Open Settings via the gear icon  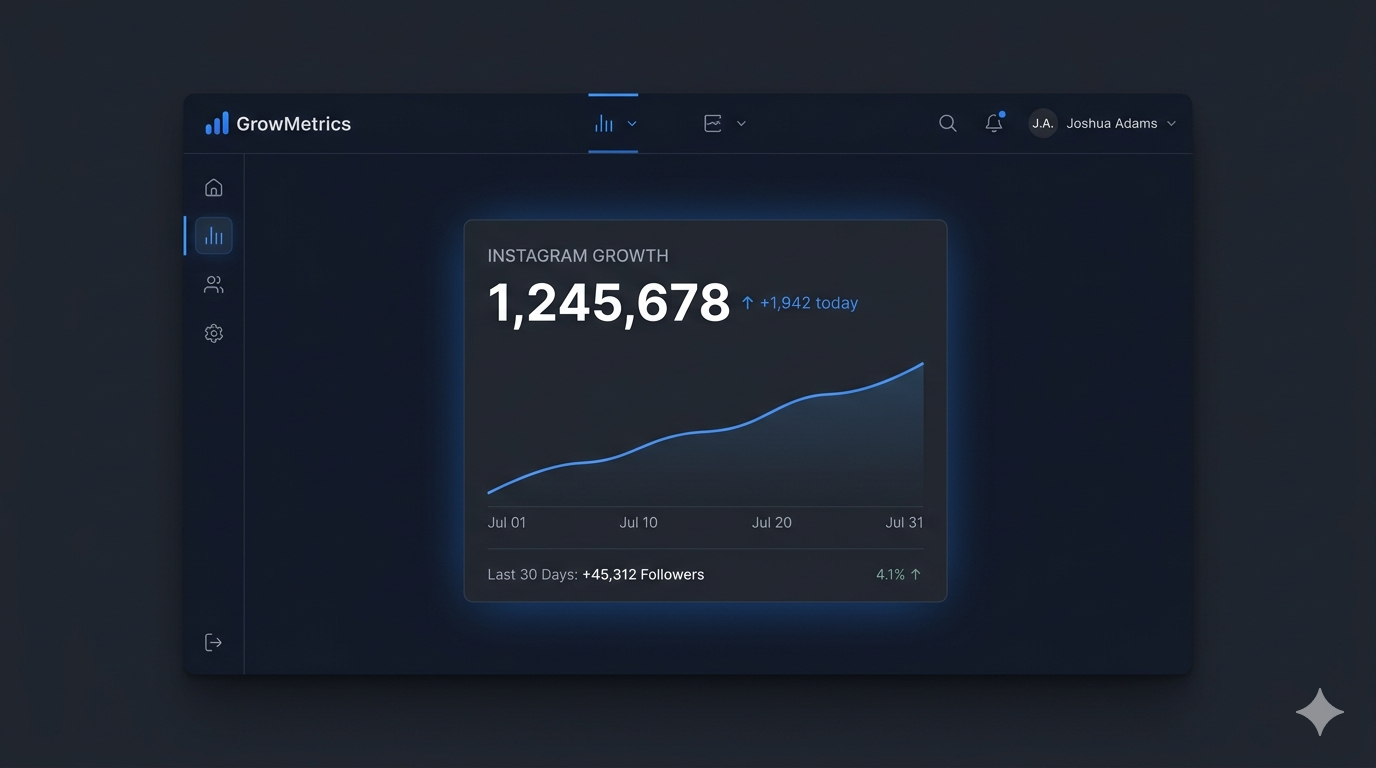click(x=213, y=333)
